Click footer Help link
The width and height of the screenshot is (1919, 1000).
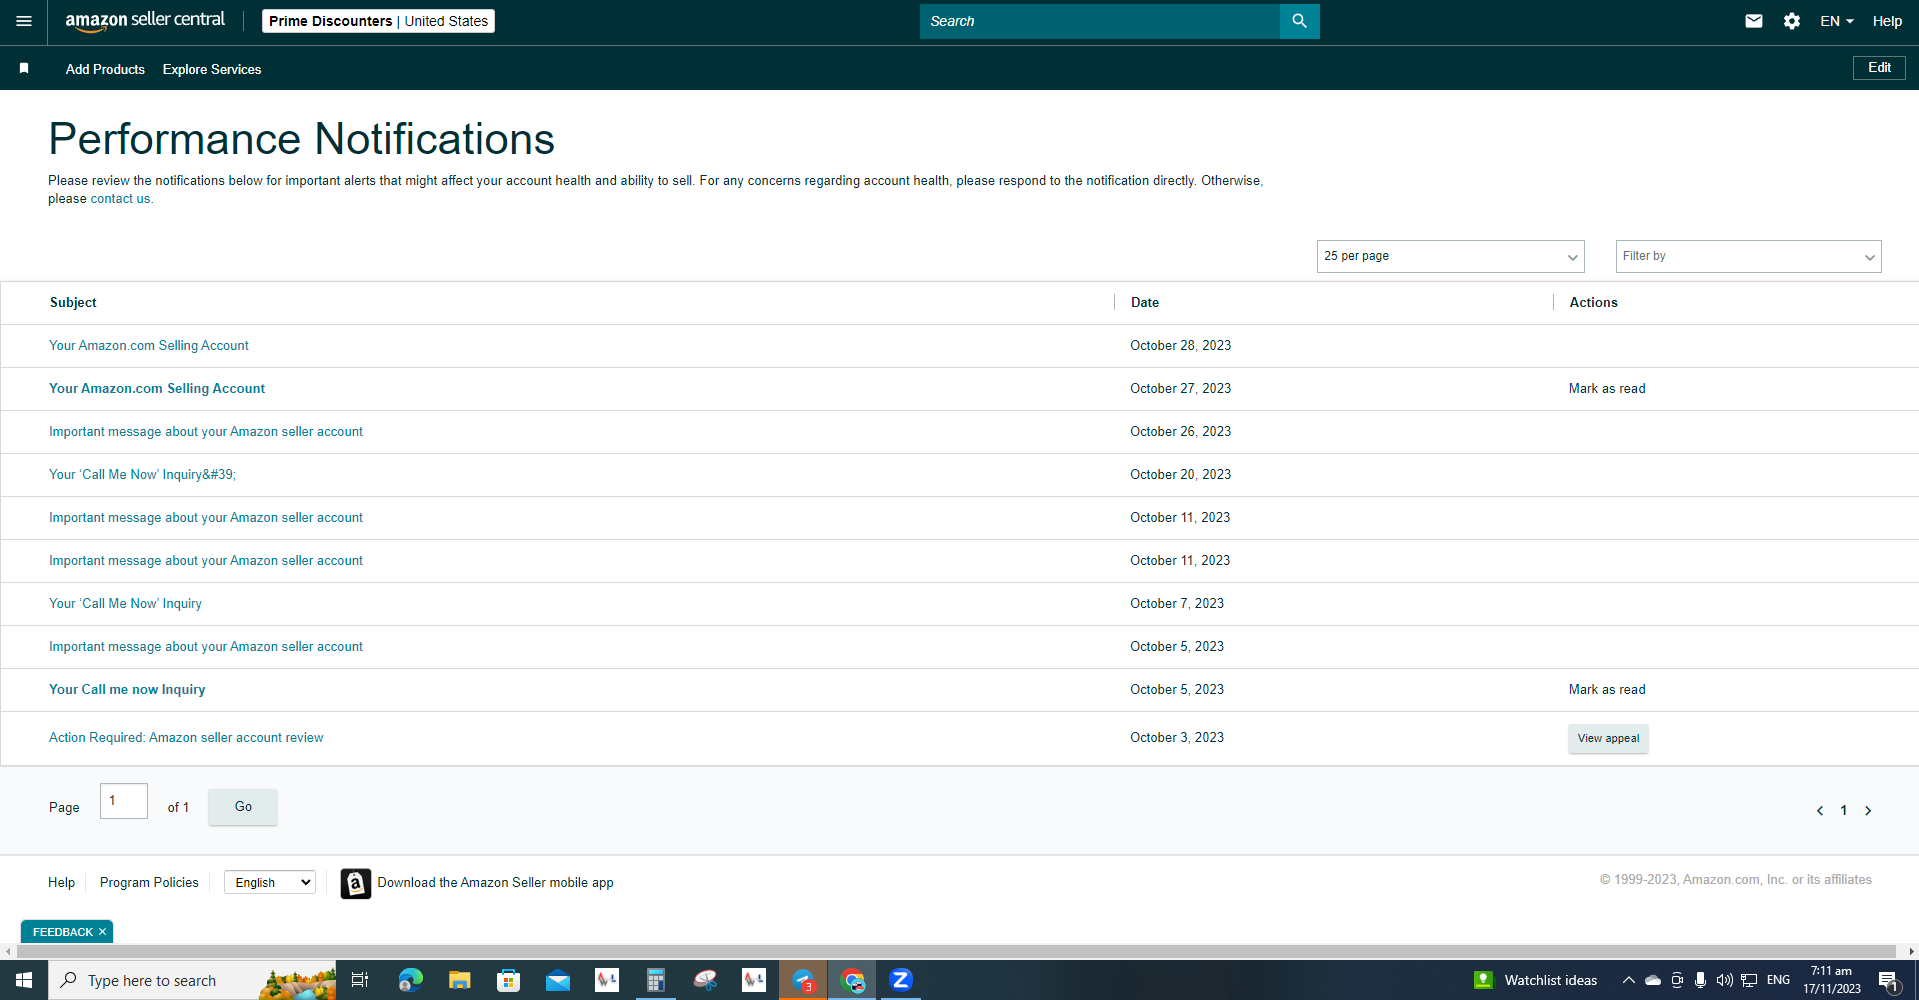tap(61, 882)
